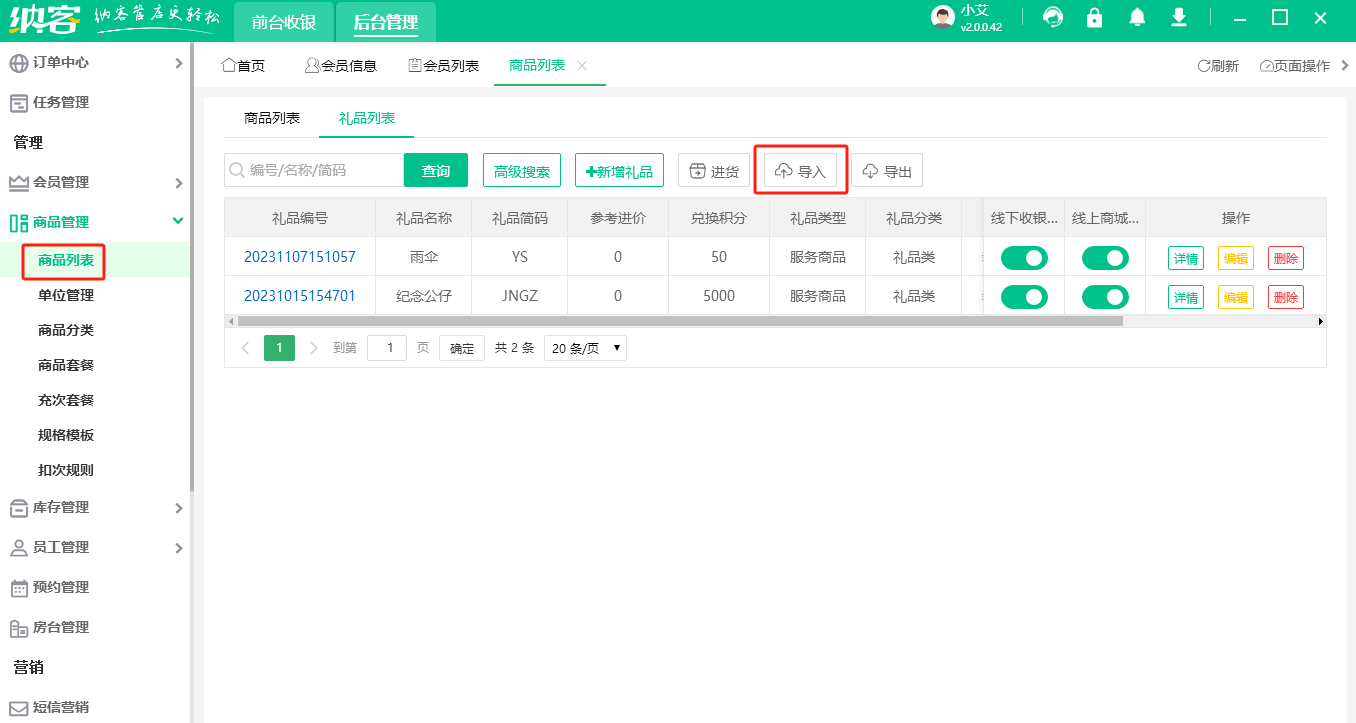
Task: Click the download arrow icon in title bar
Action: click(1179, 18)
